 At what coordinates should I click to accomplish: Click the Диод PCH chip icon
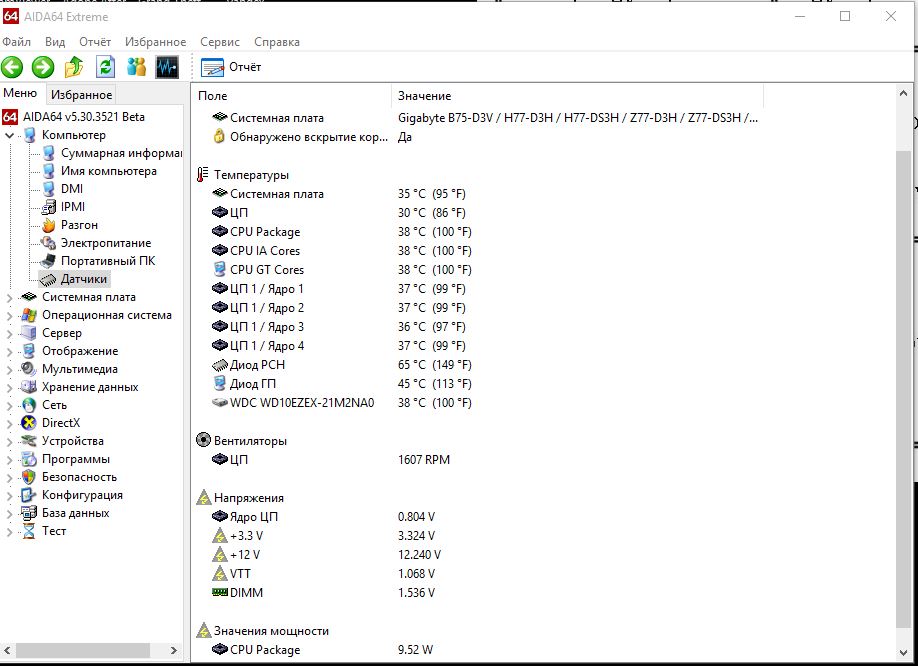pos(220,365)
